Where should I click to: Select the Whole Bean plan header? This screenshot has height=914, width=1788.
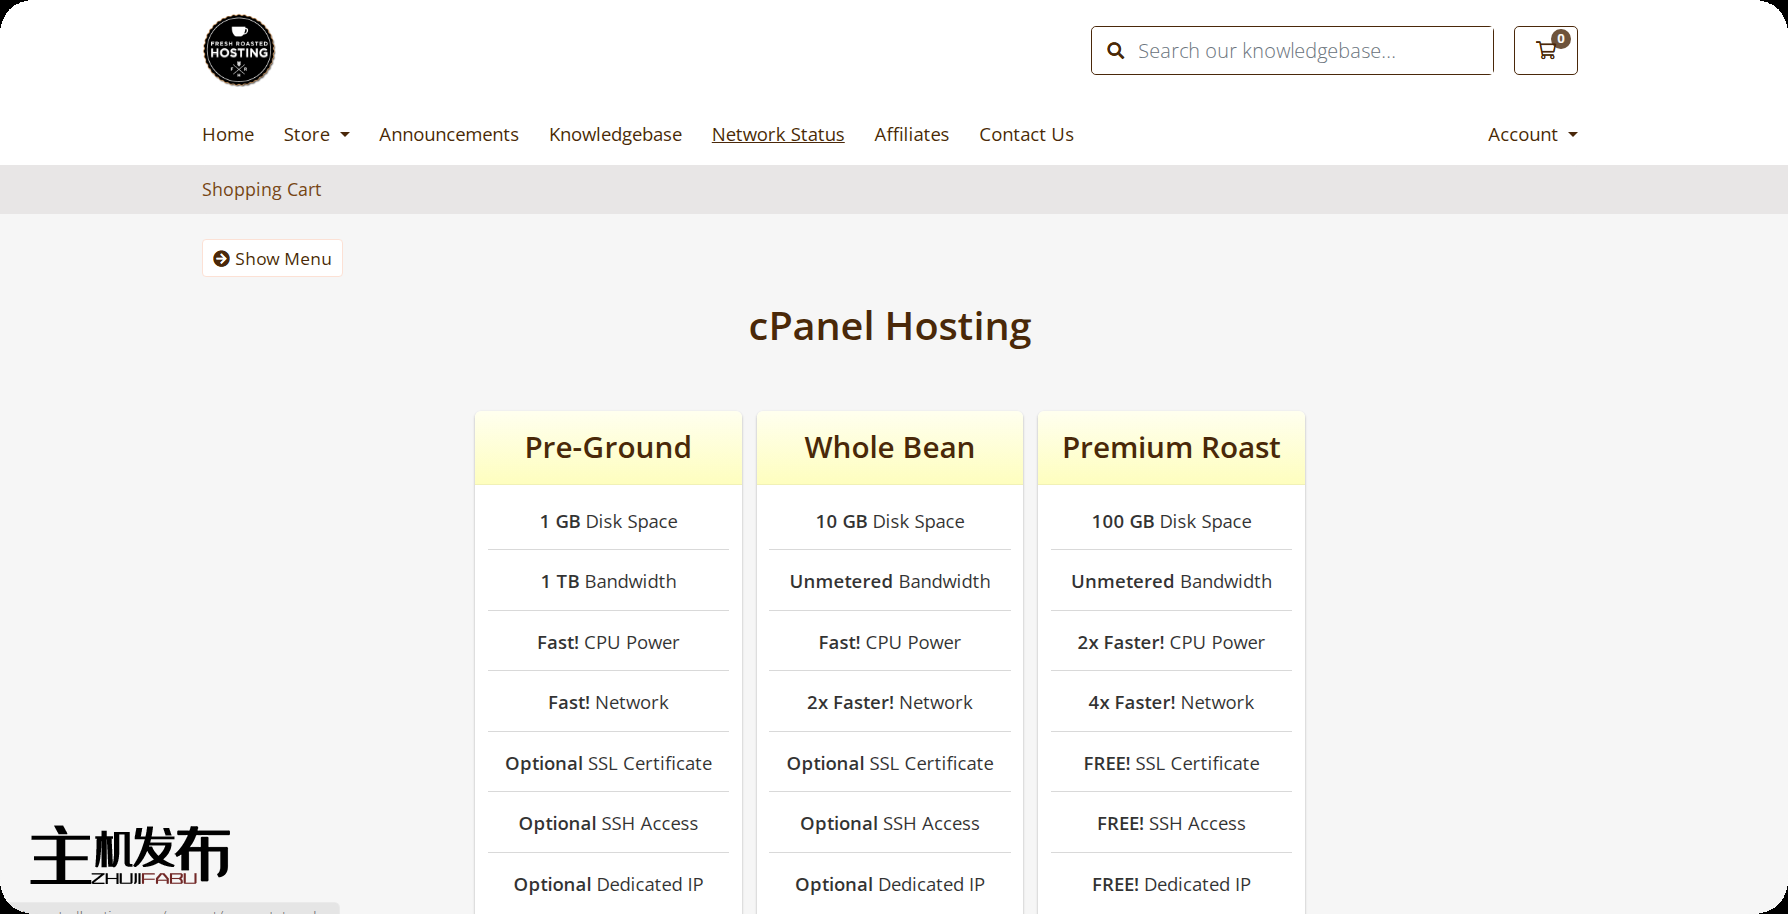[x=889, y=448]
